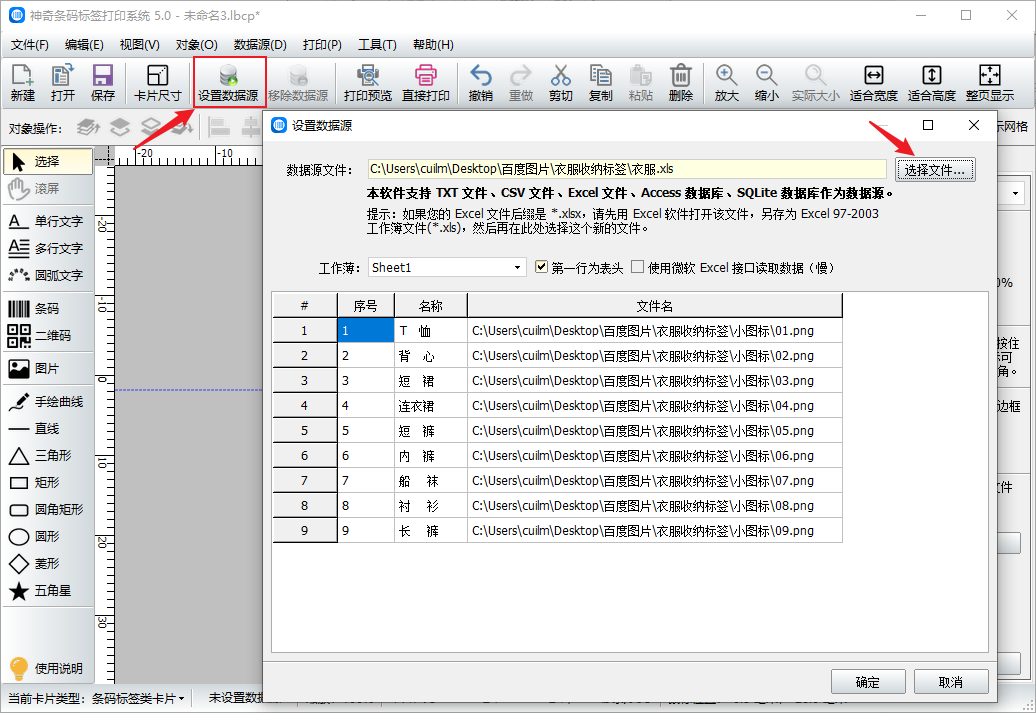Toggle the 第一行为表头 checkbox
The image size is (1036, 713).
coord(542,267)
